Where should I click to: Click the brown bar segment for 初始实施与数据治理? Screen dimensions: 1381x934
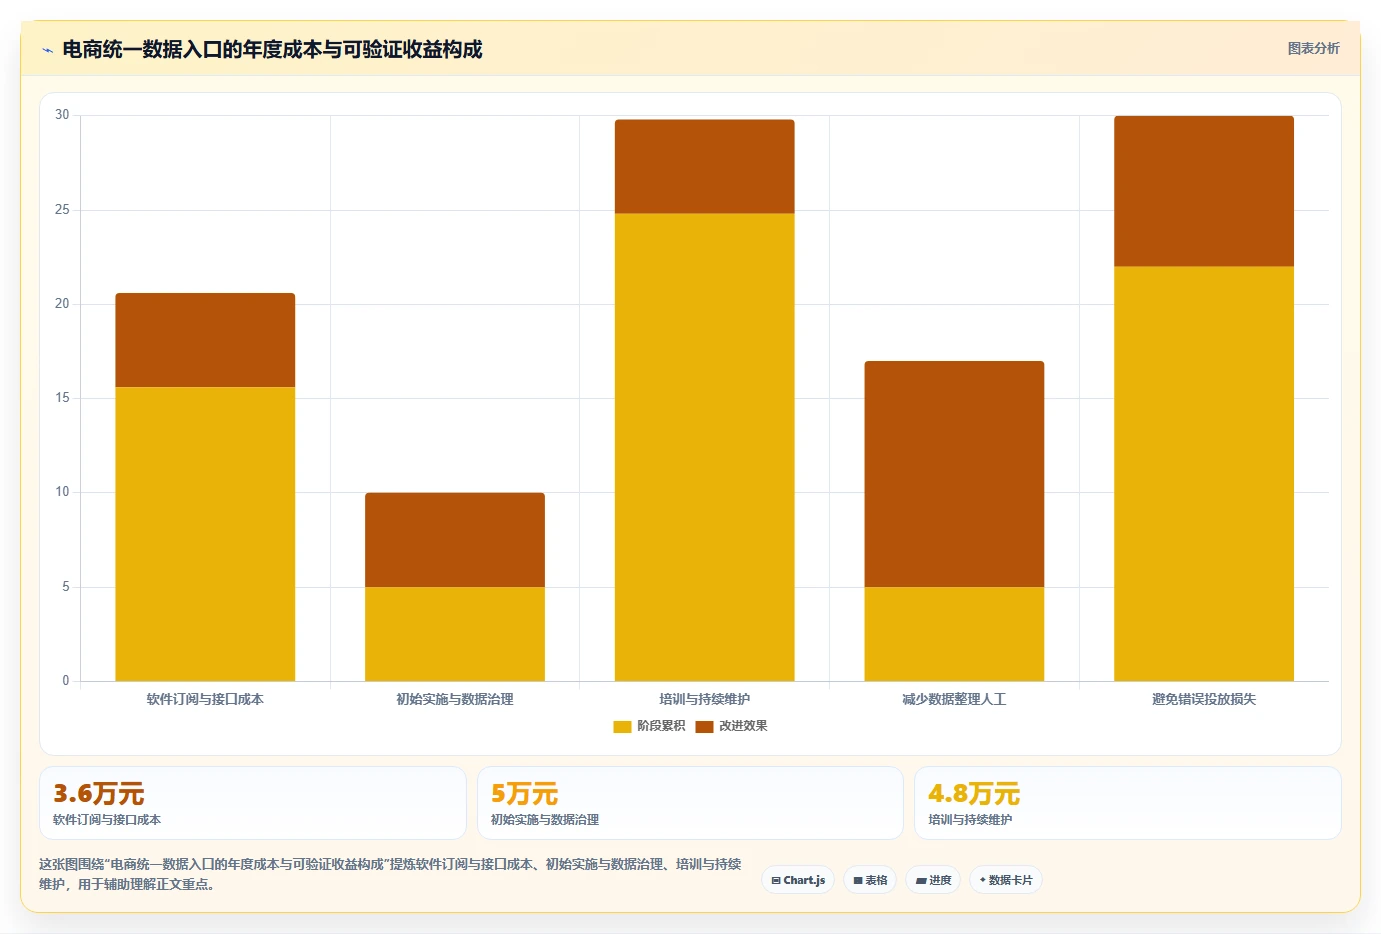pos(455,540)
